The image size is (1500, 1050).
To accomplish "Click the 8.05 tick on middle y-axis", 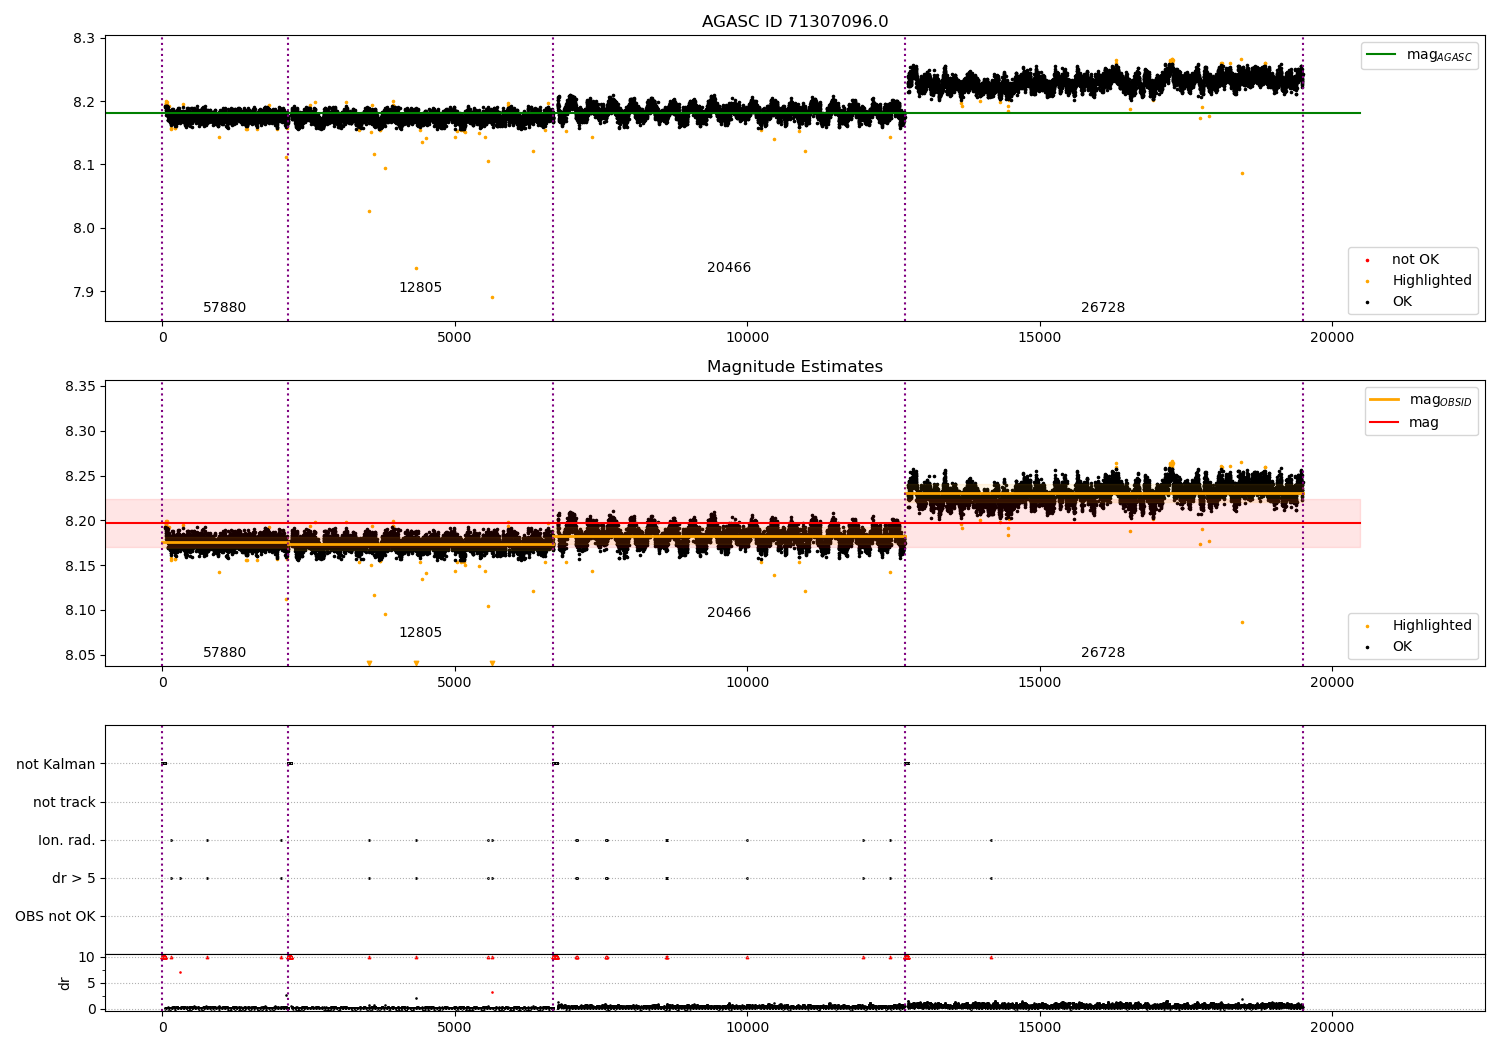I will [80, 655].
